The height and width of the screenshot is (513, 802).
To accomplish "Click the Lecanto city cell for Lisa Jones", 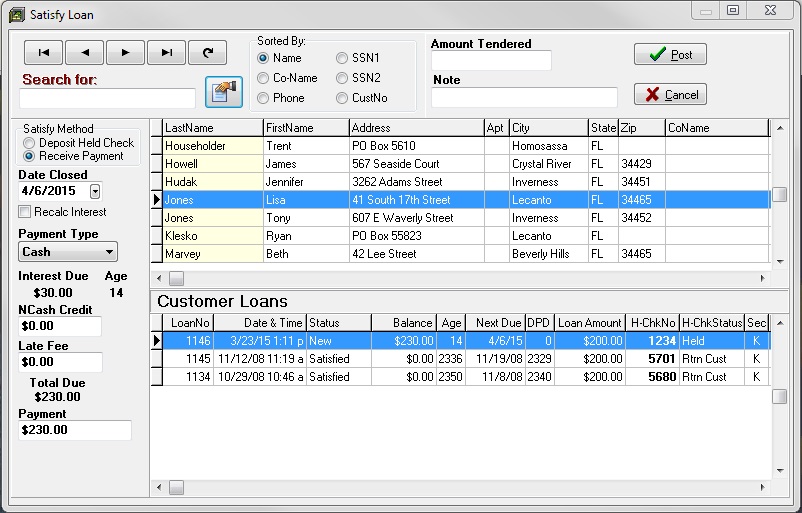I will (x=549, y=200).
